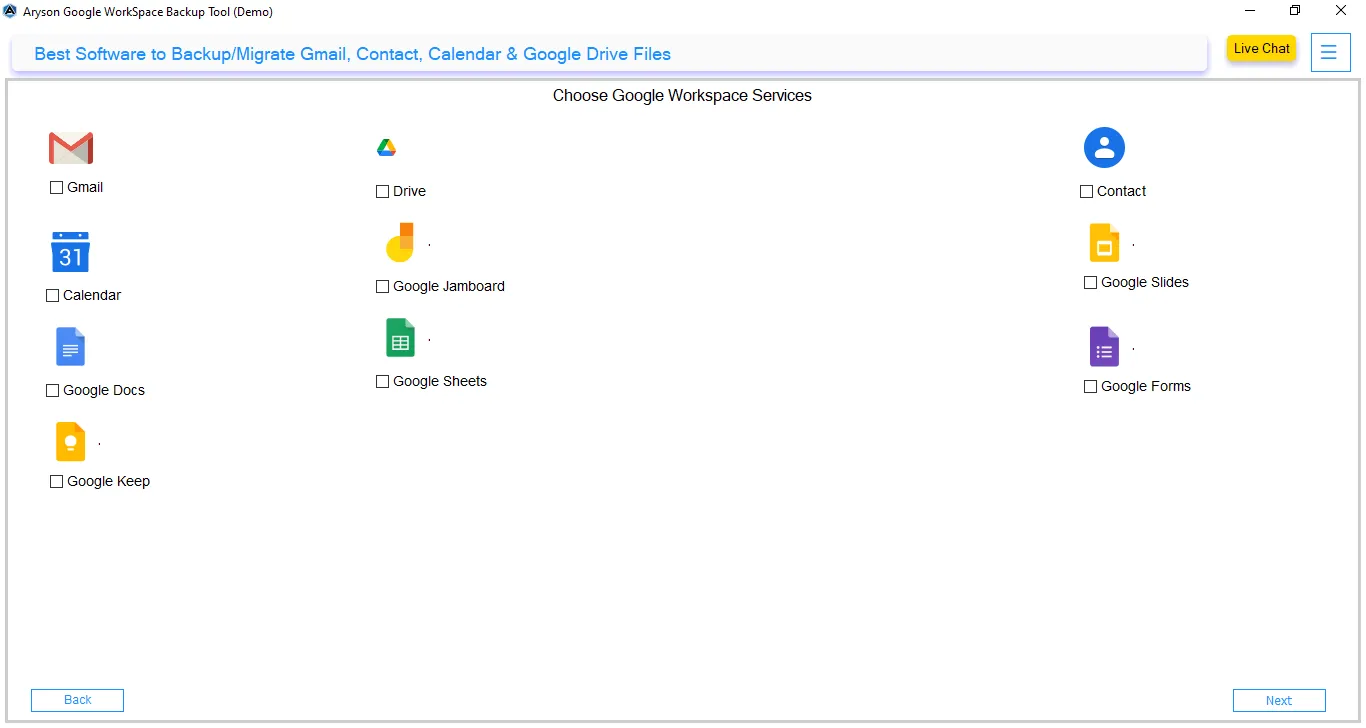Click the Contact icon
This screenshot has width=1366, height=728.
[x=1104, y=147]
